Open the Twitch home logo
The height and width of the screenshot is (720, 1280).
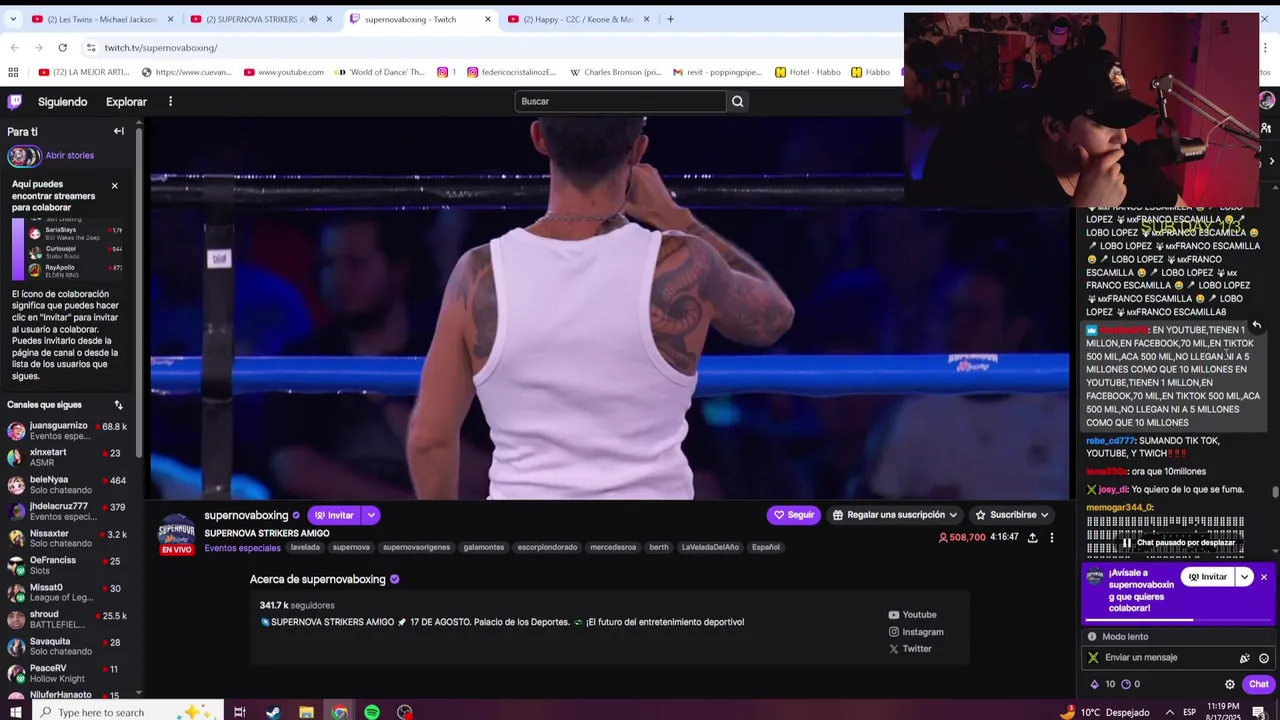tap(15, 101)
